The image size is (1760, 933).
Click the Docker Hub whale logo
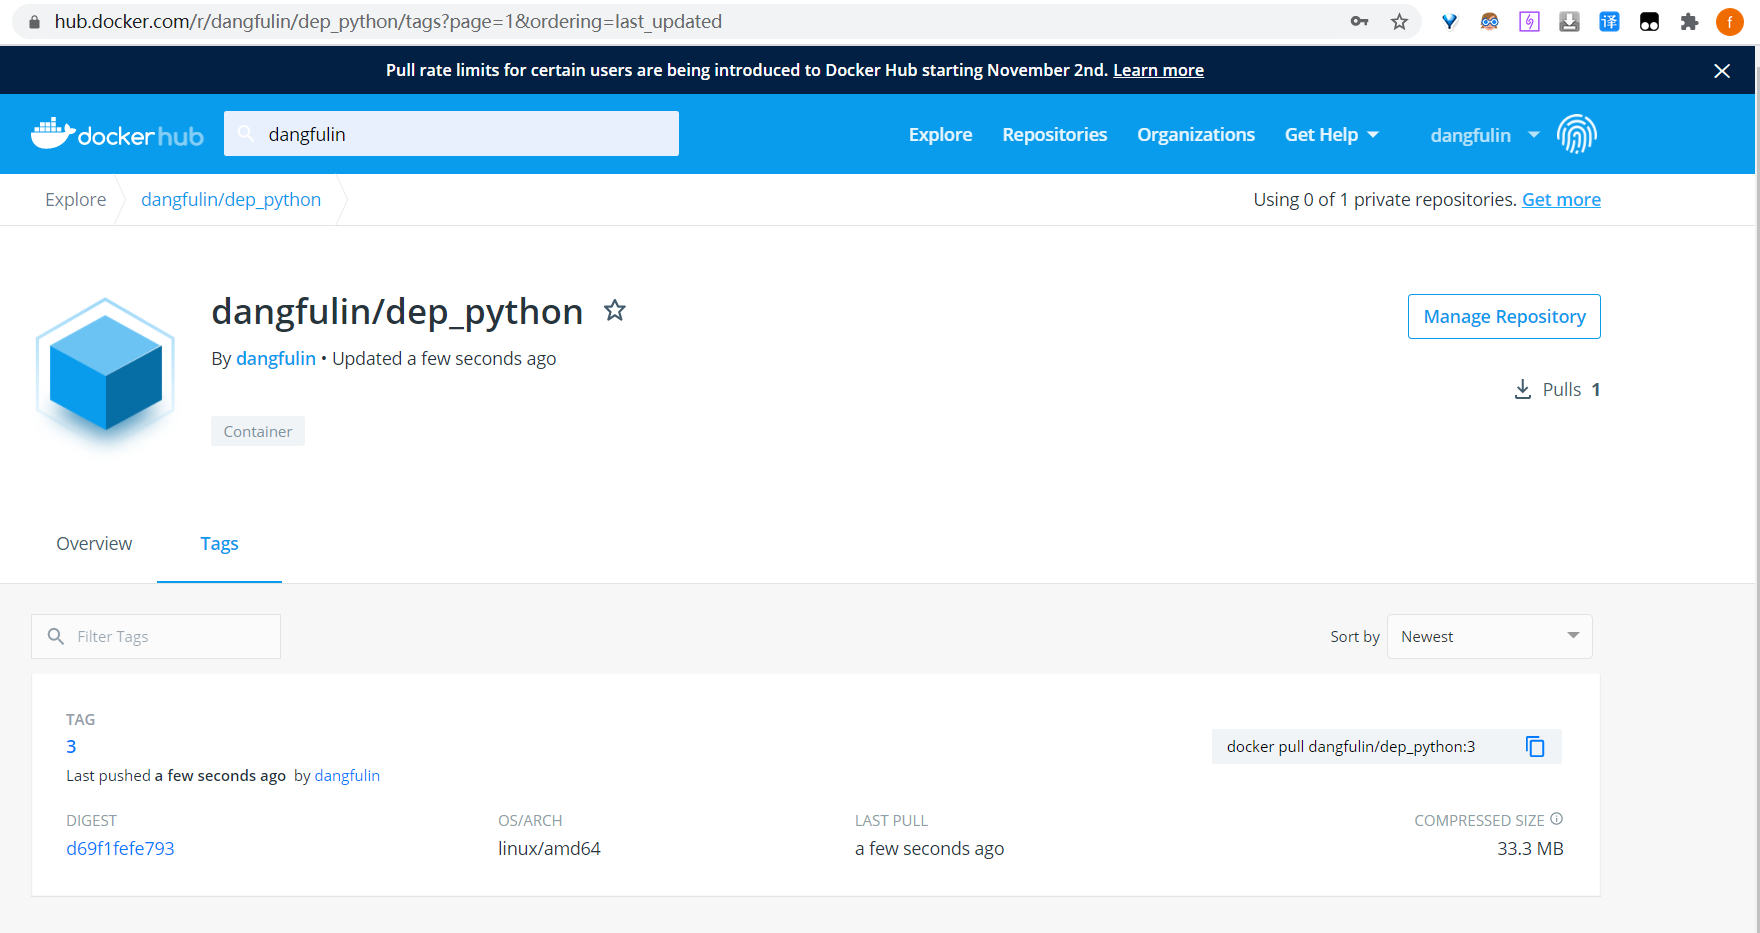(x=117, y=134)
